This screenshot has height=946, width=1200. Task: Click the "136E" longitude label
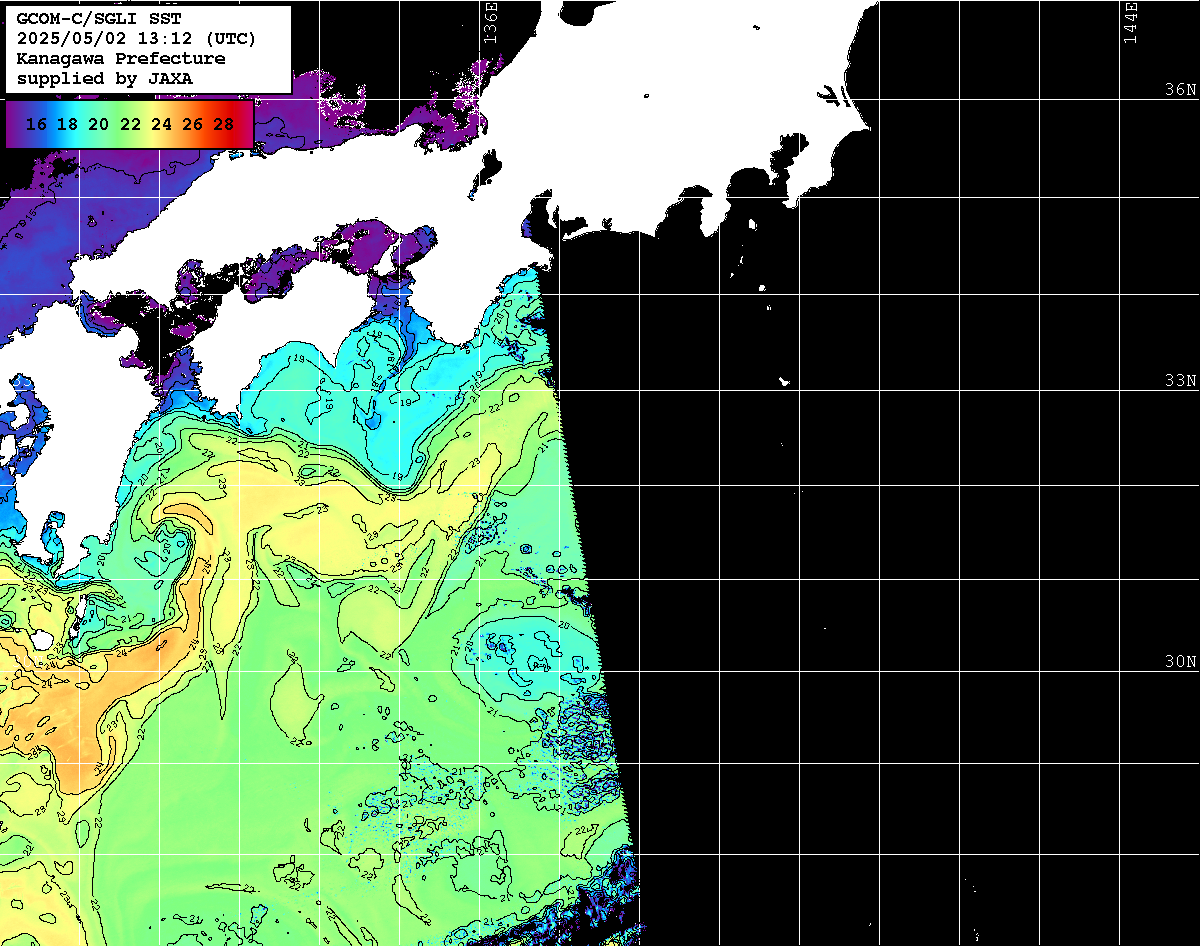tap(491, 22)
